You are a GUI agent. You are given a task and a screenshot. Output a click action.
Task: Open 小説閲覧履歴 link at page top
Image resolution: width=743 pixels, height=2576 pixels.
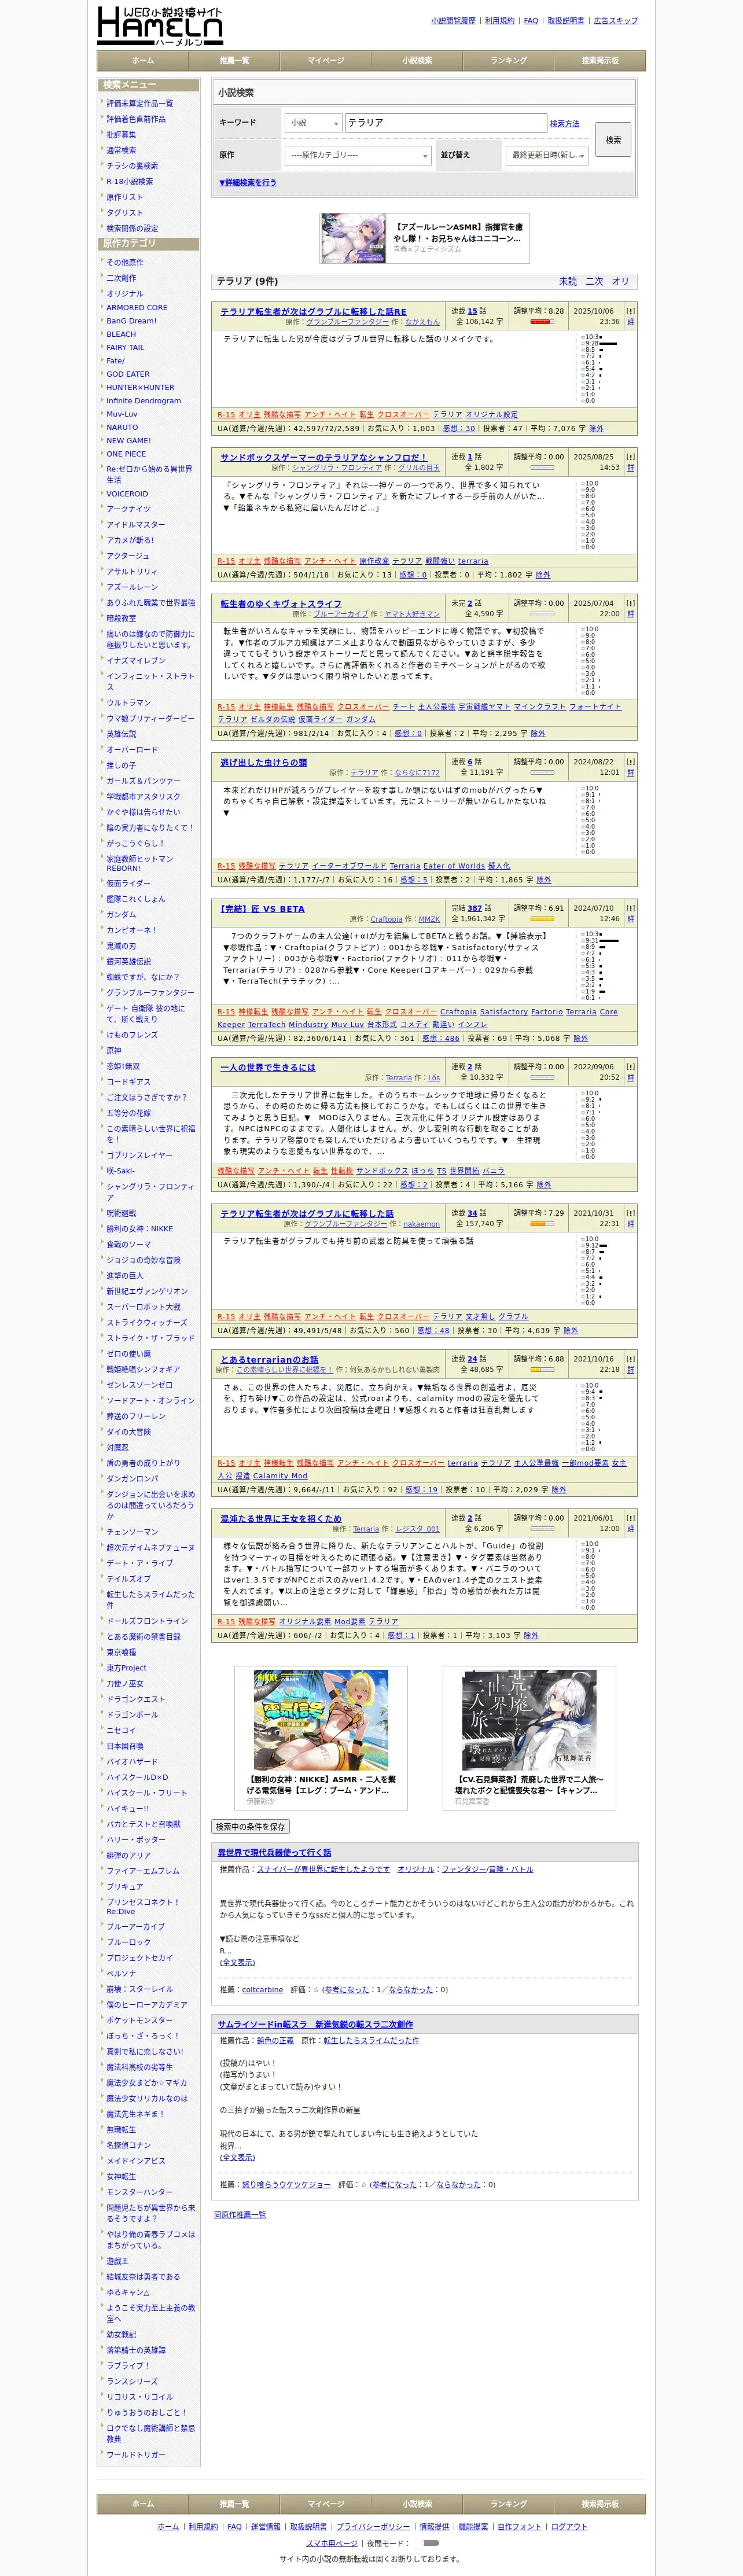[453, 20]
